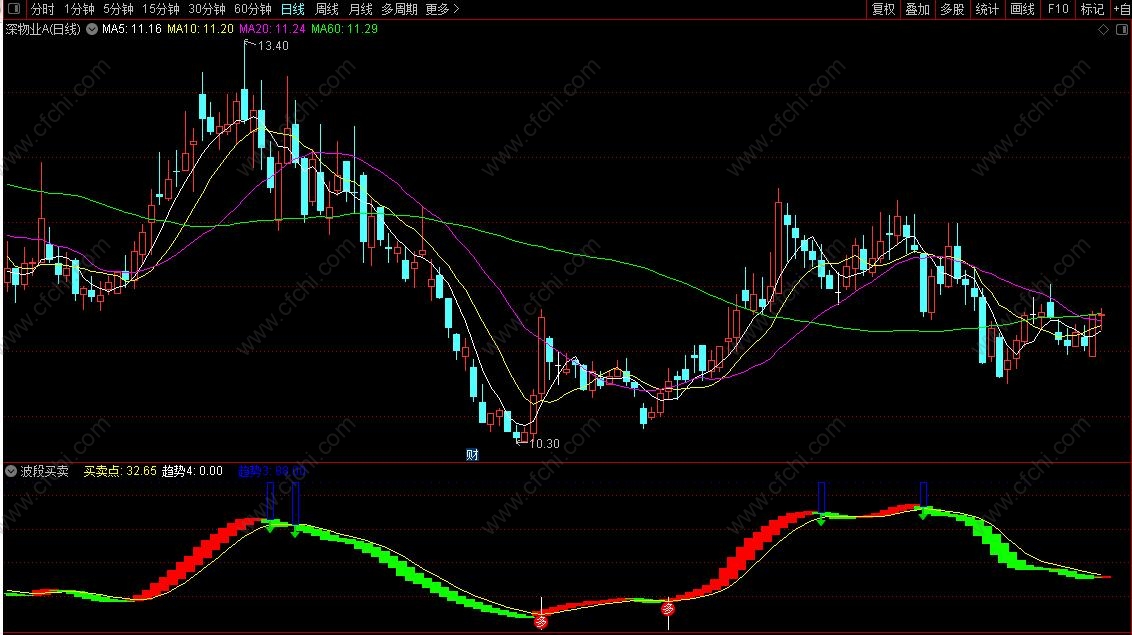1132x635 pixels.
Task: Click the MA60: 11.29 label
Action: tap(344, 29)
